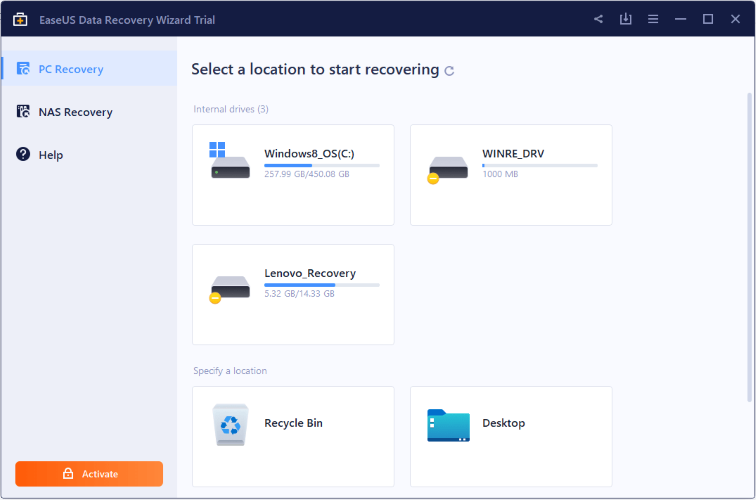Select the PC Recovery tab
This screenshot has height=500, width=756.
[90, 69]
